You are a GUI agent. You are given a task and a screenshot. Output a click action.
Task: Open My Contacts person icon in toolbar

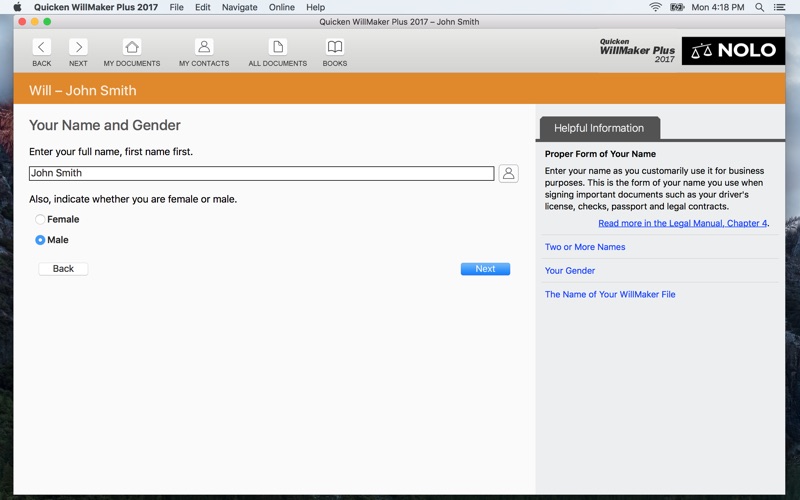(204, 47)
